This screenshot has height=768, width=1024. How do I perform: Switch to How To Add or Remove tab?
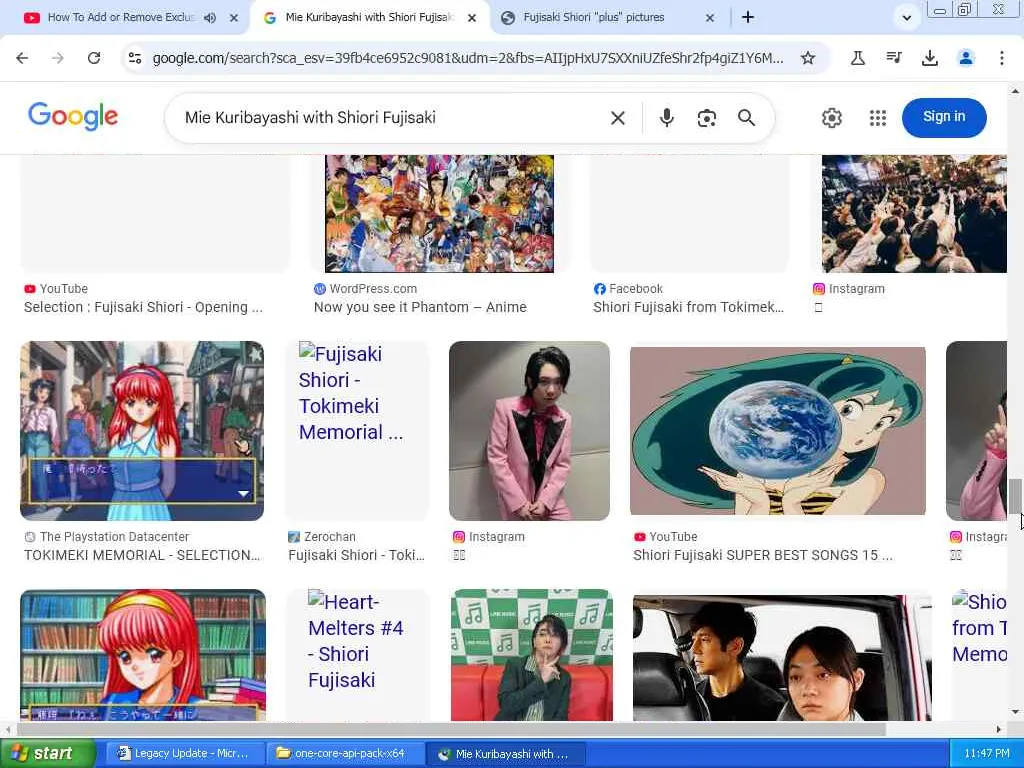click(x=121, y=18)
